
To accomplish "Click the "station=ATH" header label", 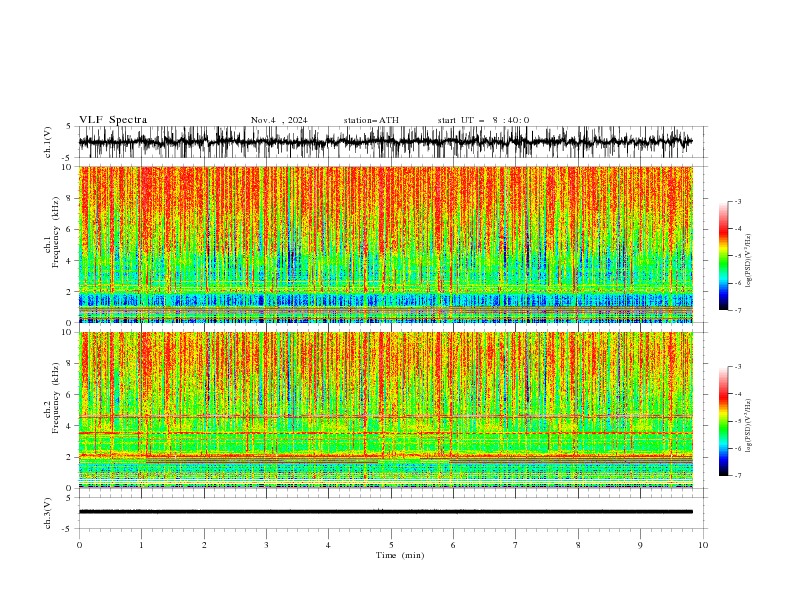I will pyautogui.click(x=371, y=120).
